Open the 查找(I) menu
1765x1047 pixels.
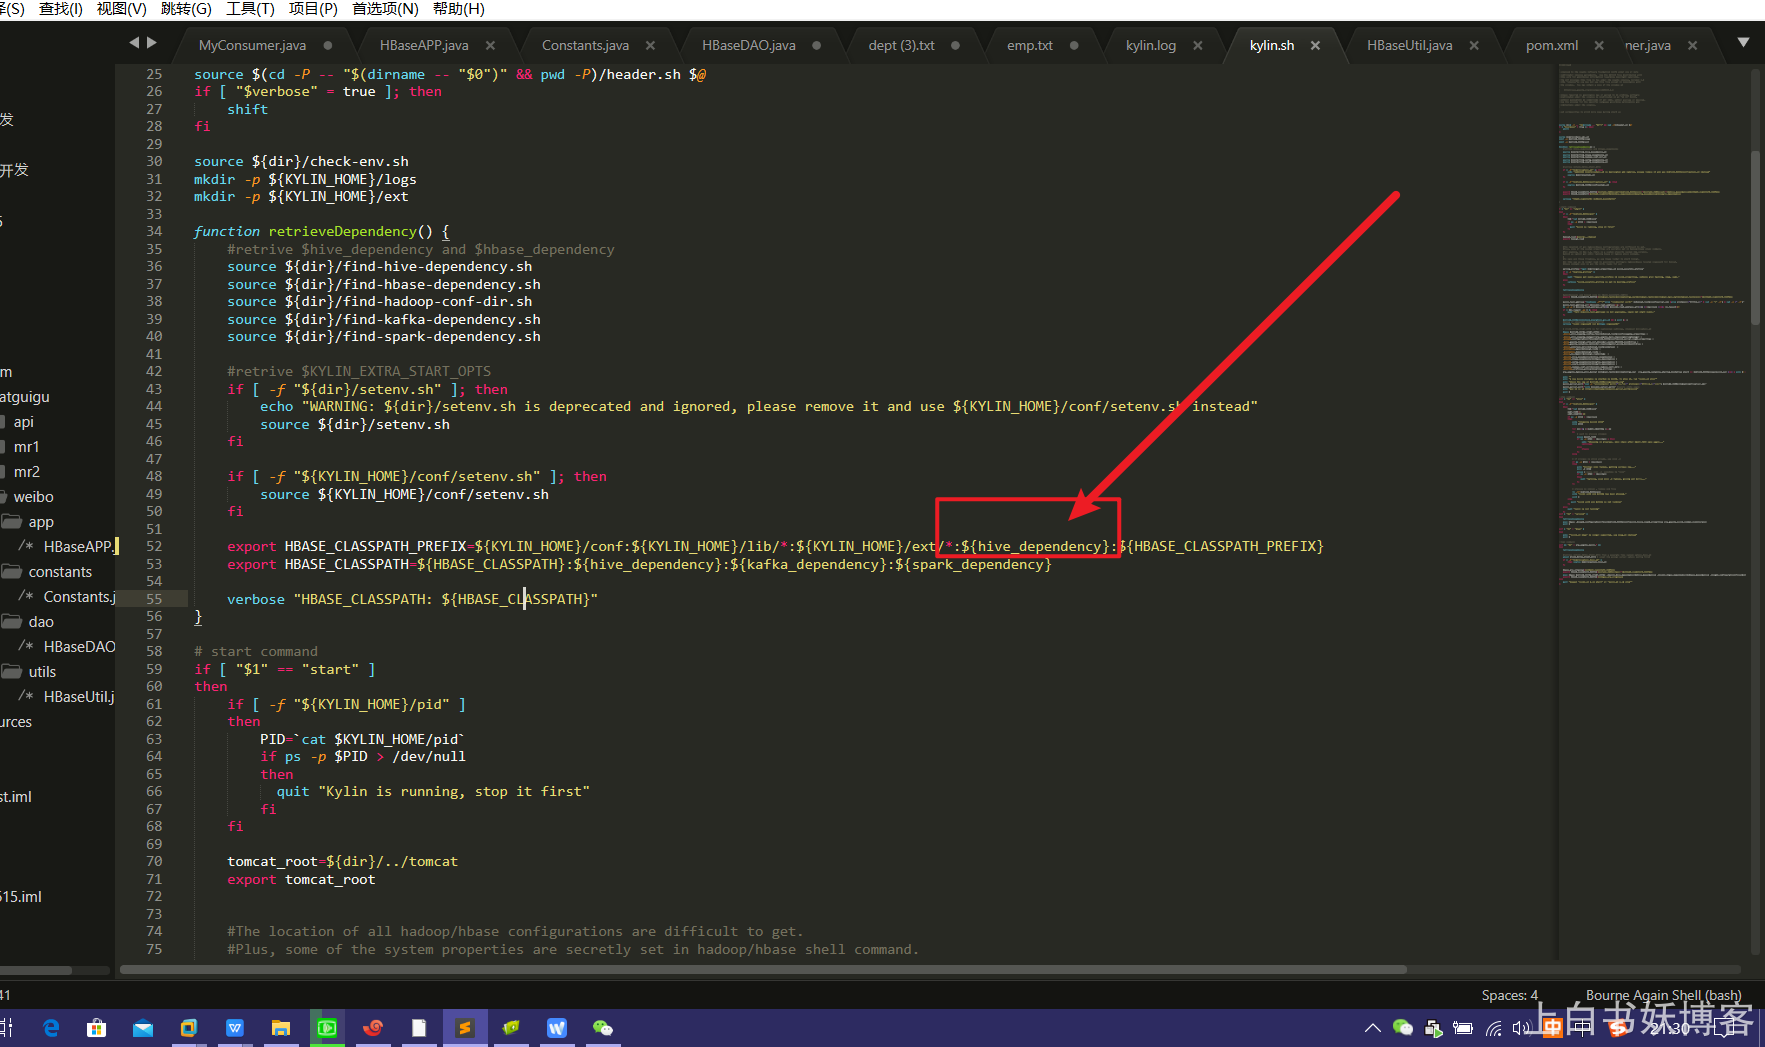click(x=61, y=9)
